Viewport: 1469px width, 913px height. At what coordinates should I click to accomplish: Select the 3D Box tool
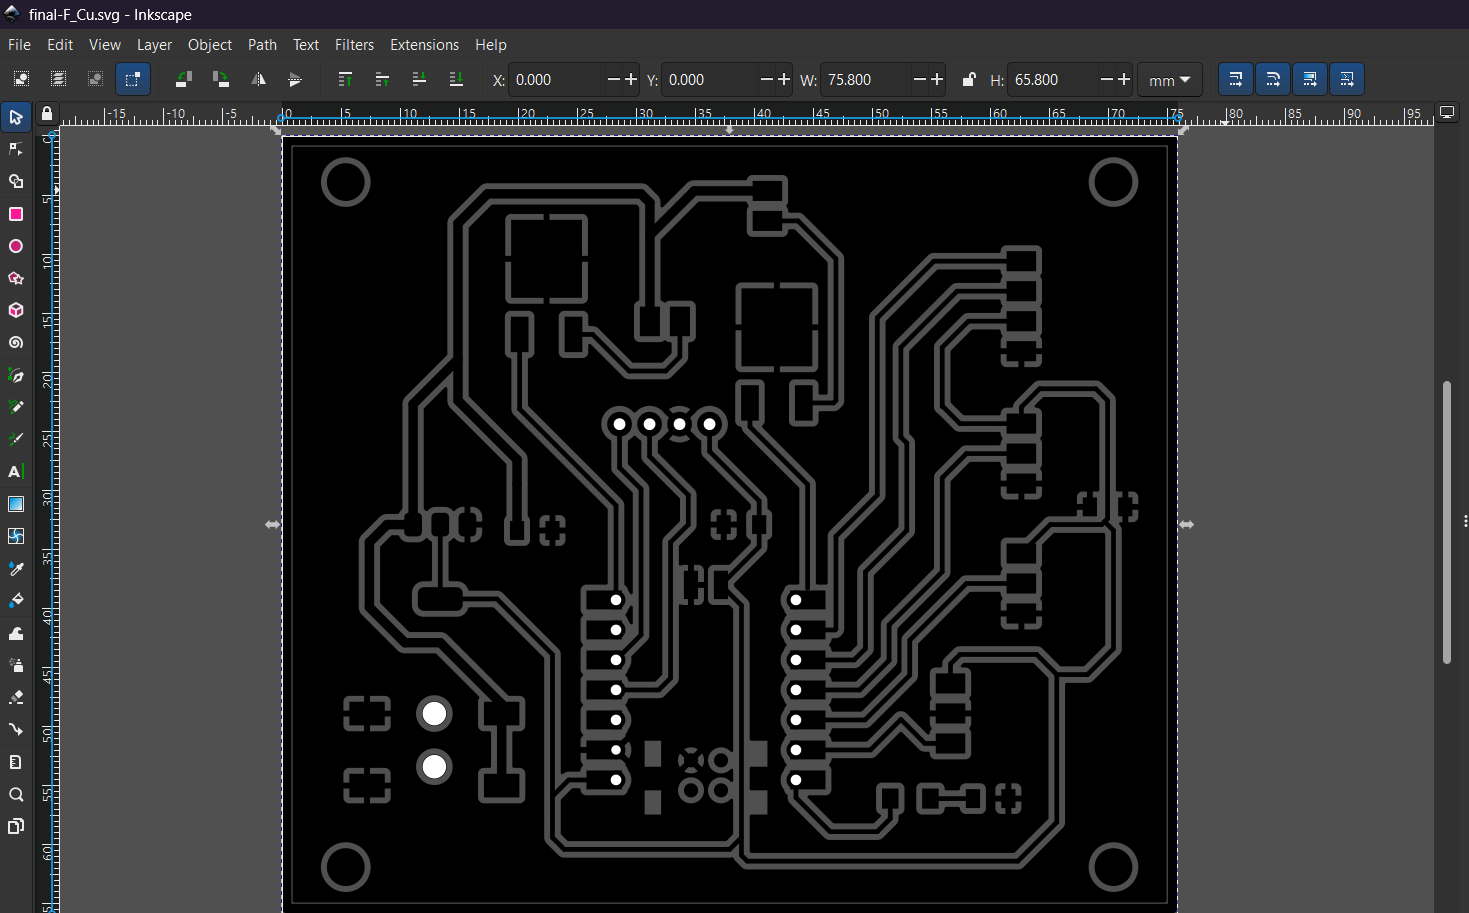(16, 310)
